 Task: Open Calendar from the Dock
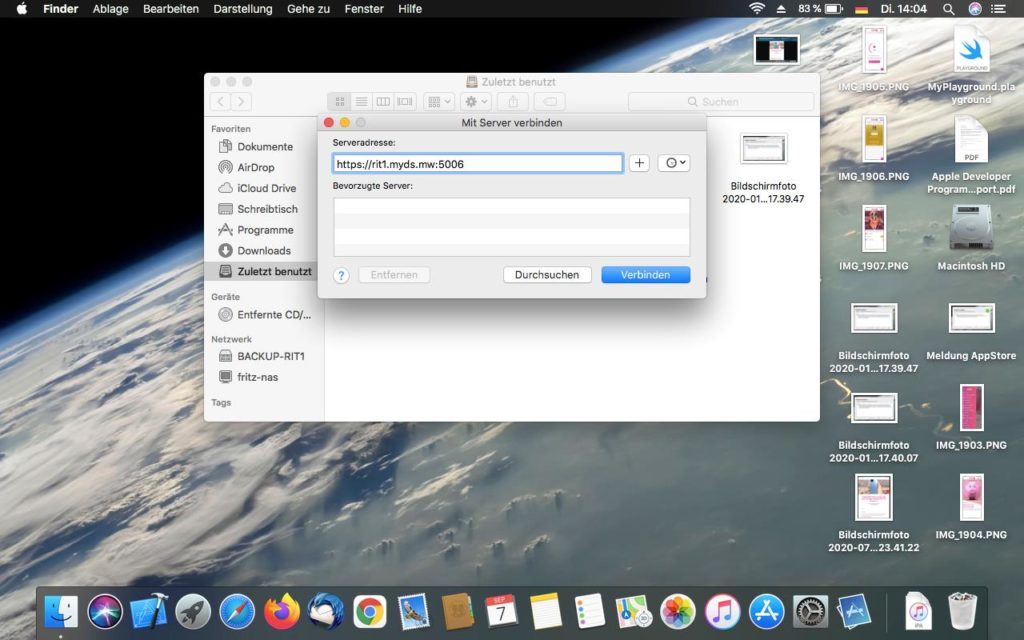coord(502,612)
